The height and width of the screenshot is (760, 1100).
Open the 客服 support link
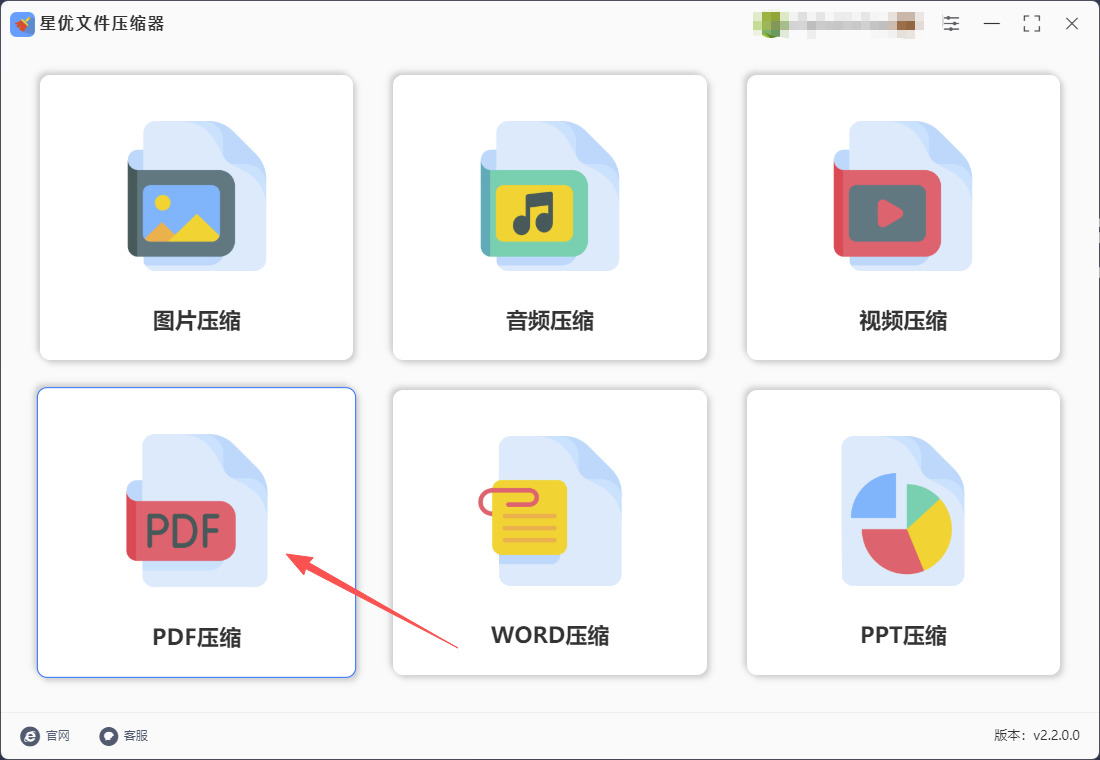pyautogui.click(x=123, y=735)
